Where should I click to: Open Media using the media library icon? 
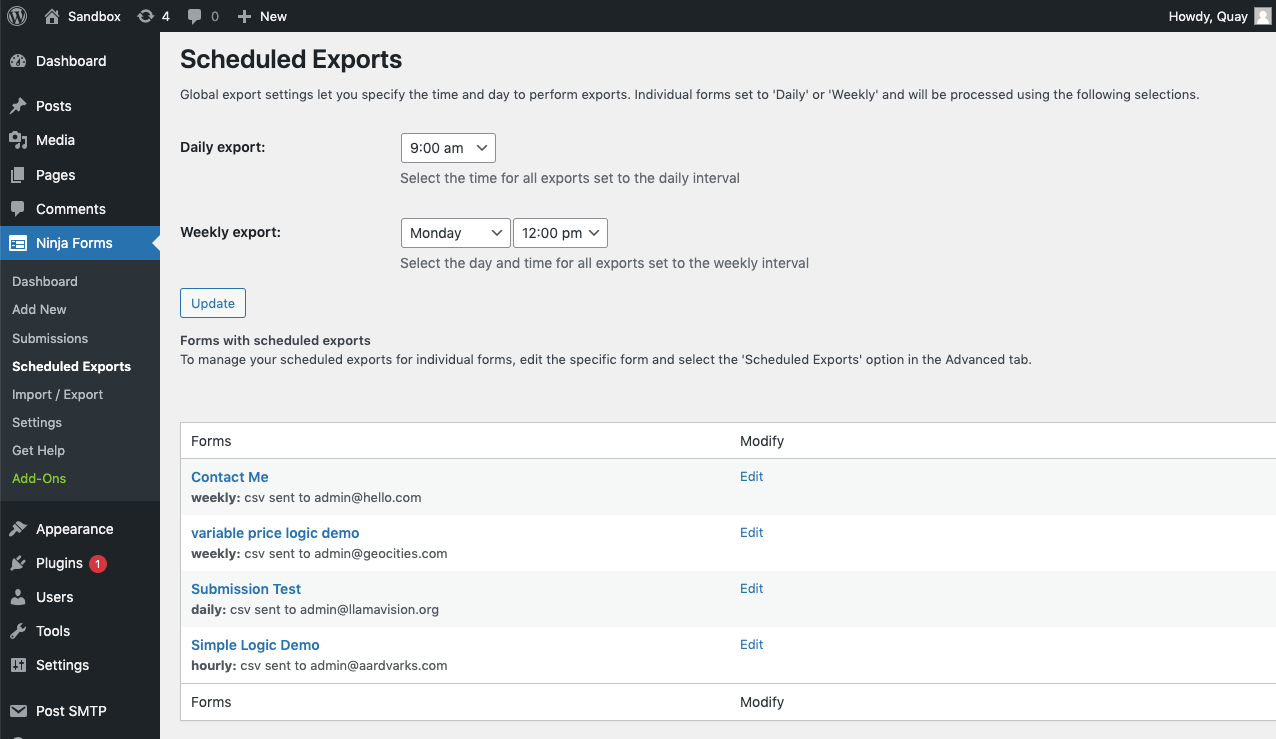22,140
